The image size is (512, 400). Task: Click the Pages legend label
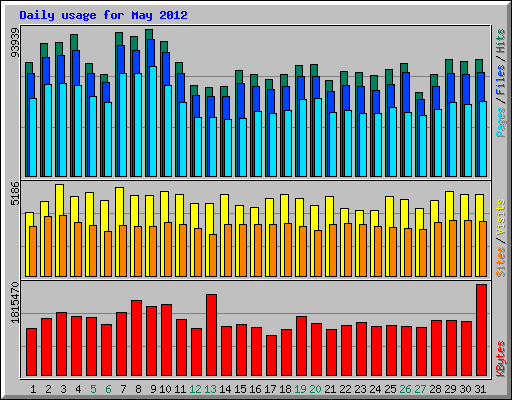click(x=501, y=122)
